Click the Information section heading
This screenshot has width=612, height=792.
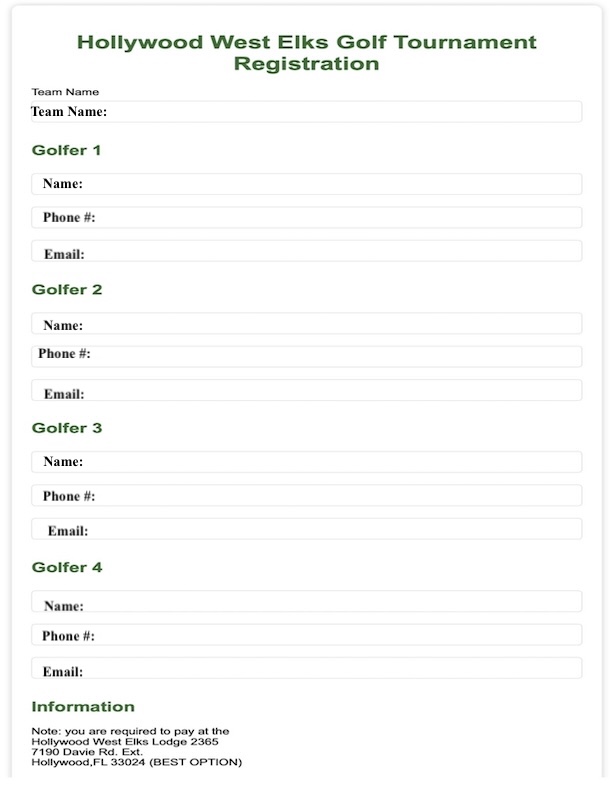(x=83, y=707)
